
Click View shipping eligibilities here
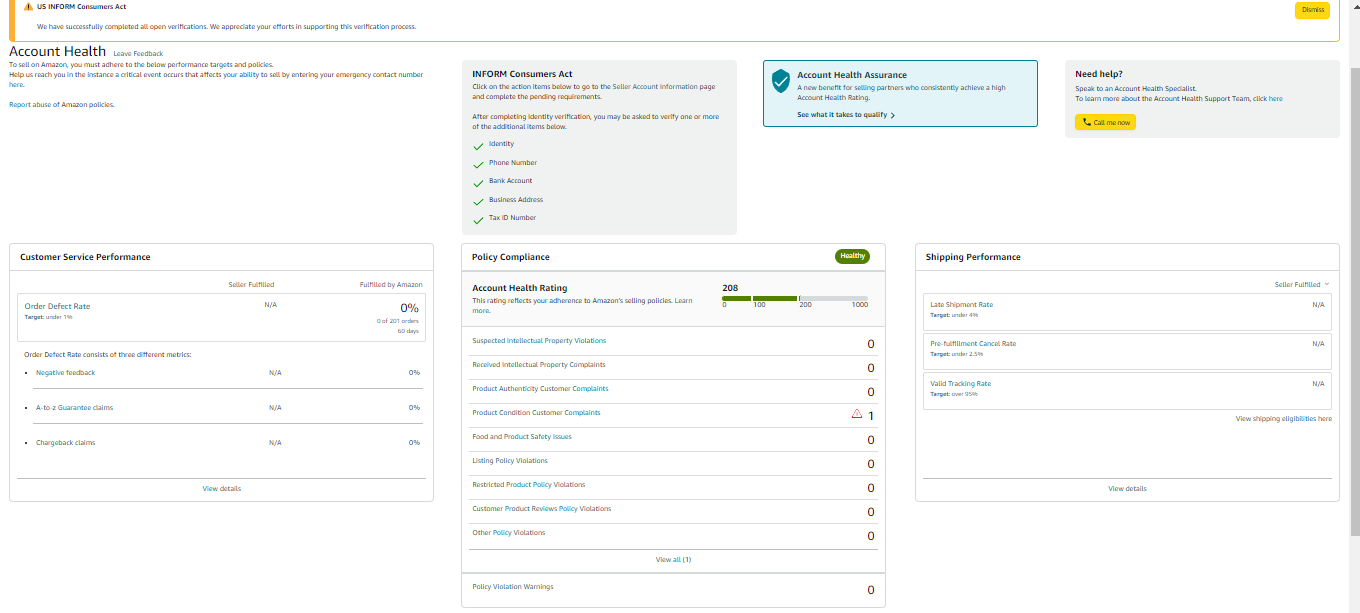click(x=1283, y=419)
